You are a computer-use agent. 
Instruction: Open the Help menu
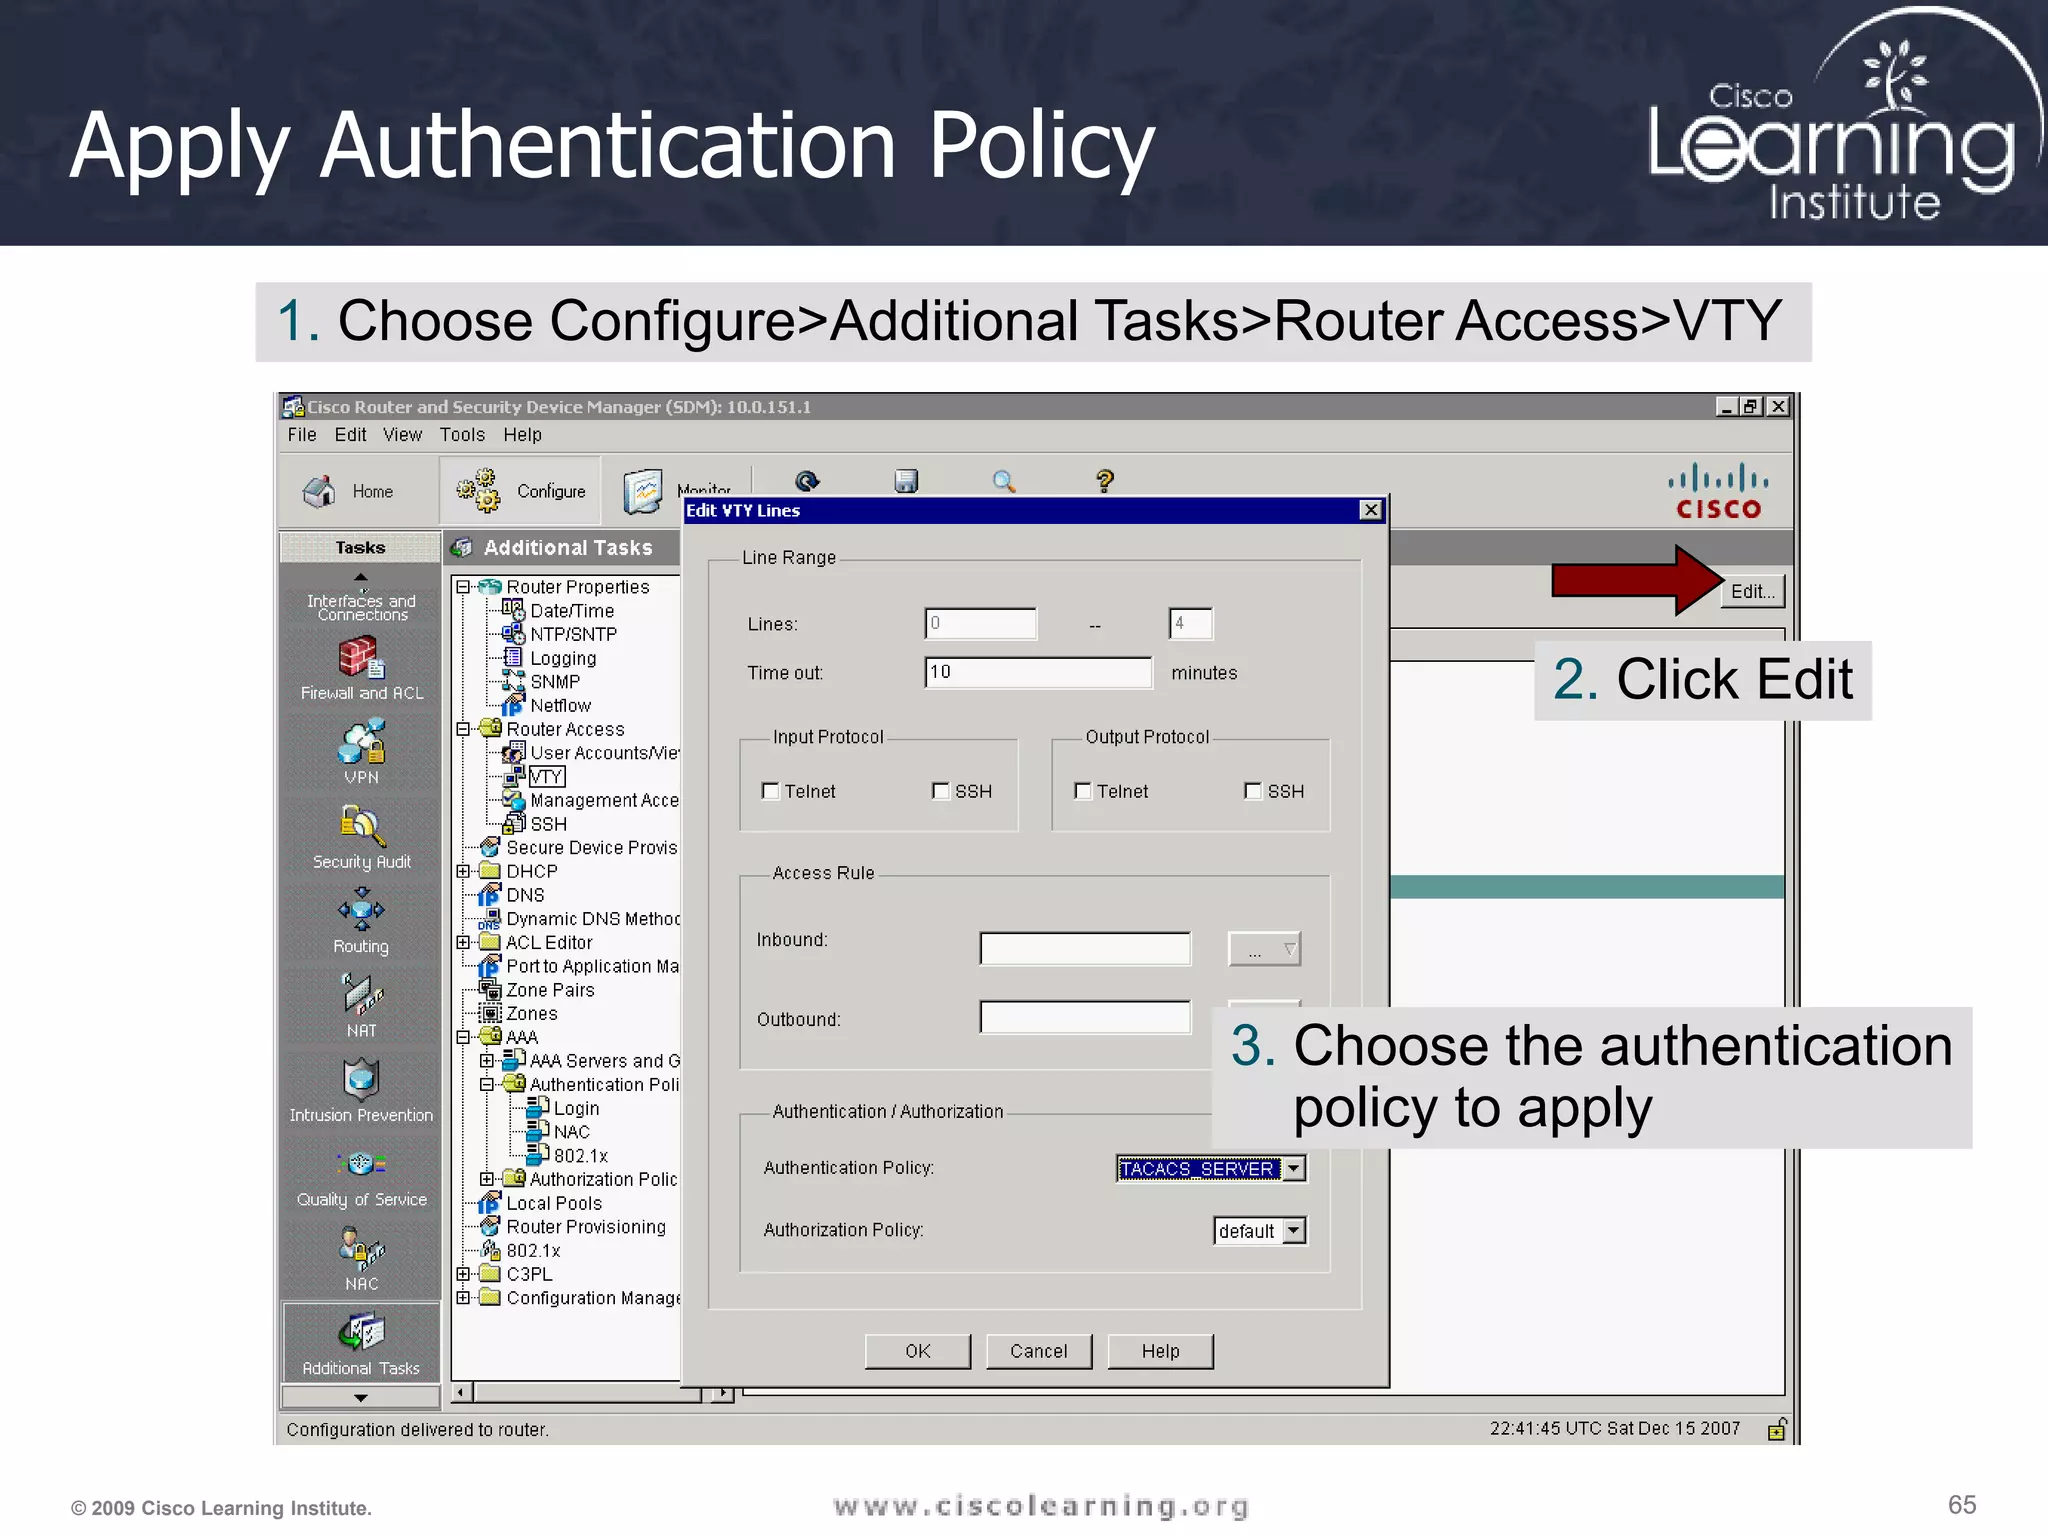click(522, 435)
